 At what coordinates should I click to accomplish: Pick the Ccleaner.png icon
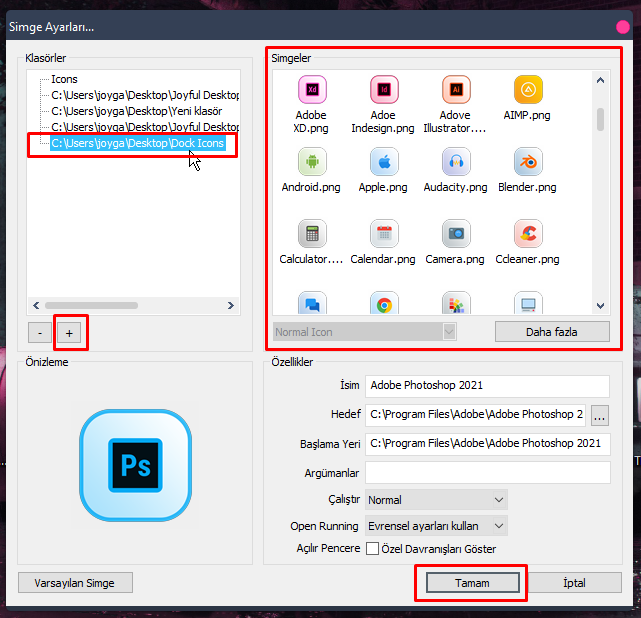click(528, 233)
